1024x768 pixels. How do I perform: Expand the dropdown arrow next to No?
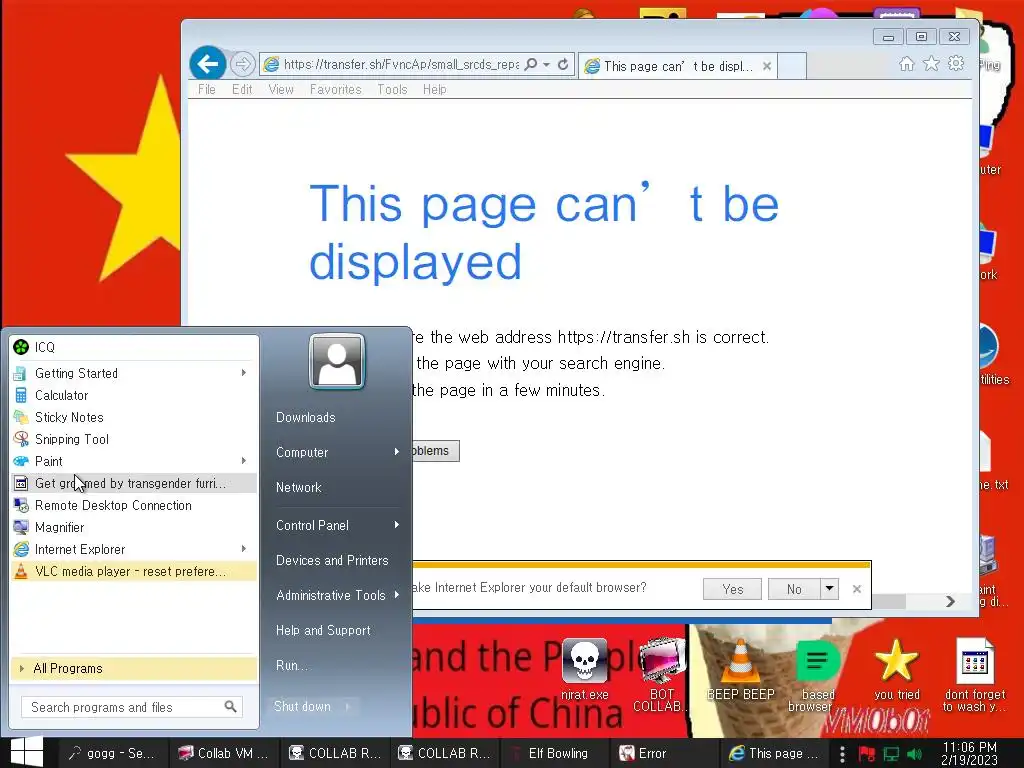tap(829, 588)
